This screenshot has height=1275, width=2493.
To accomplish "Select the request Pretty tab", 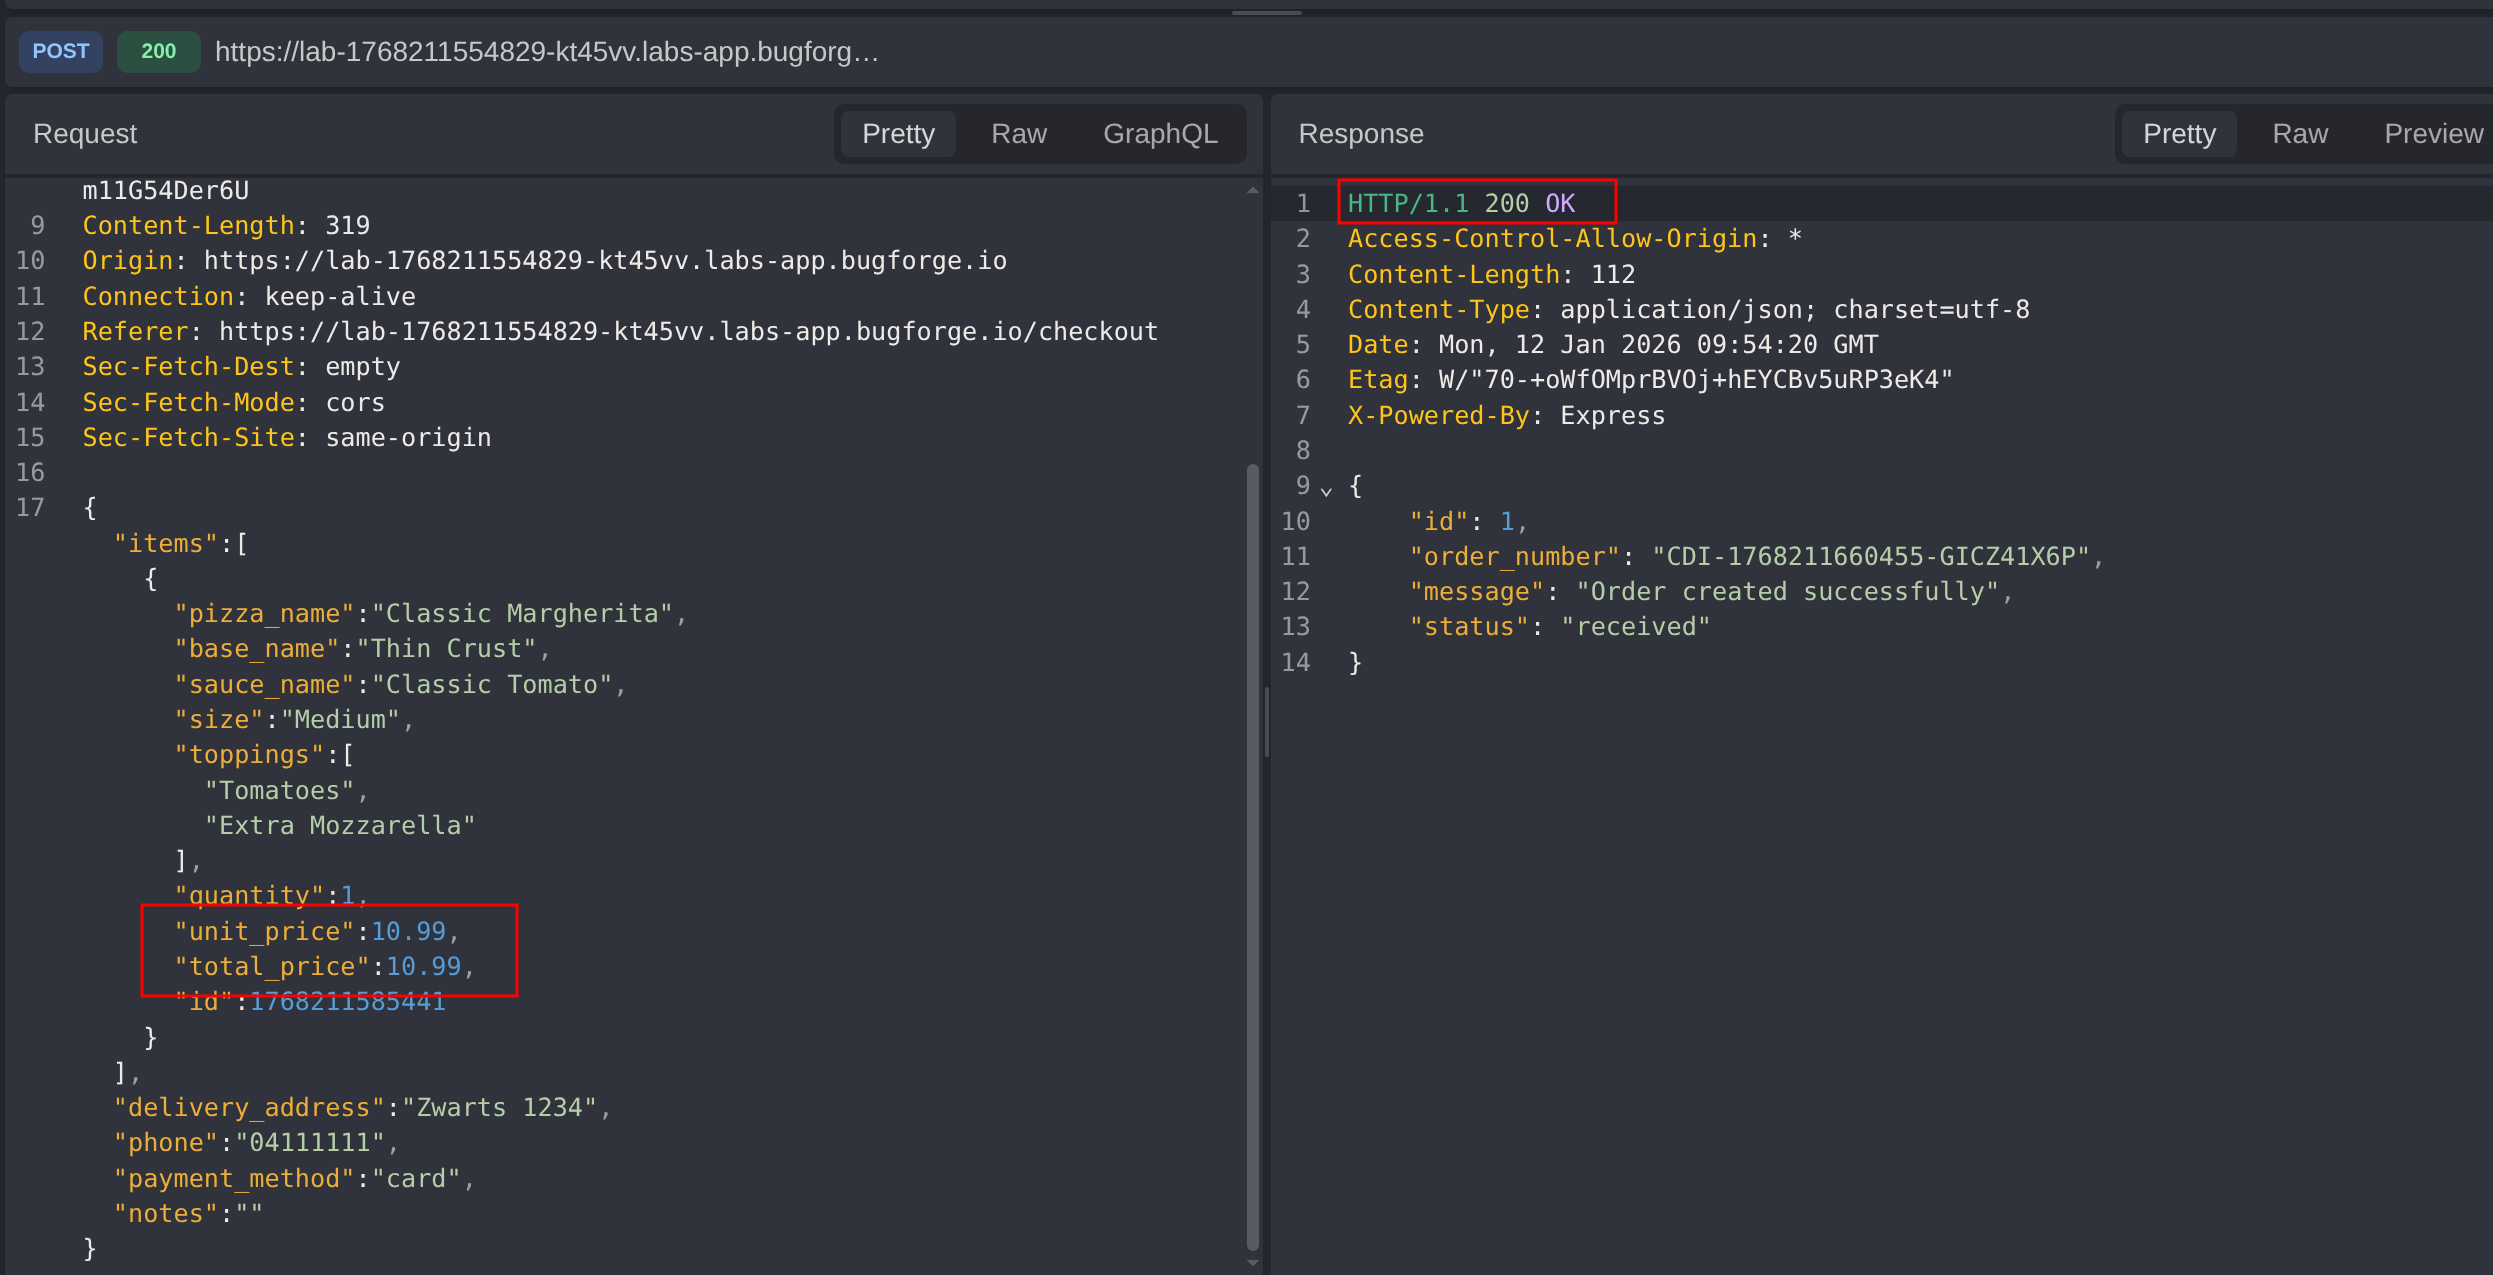I will pyautogui.click(x=898, y=134).
